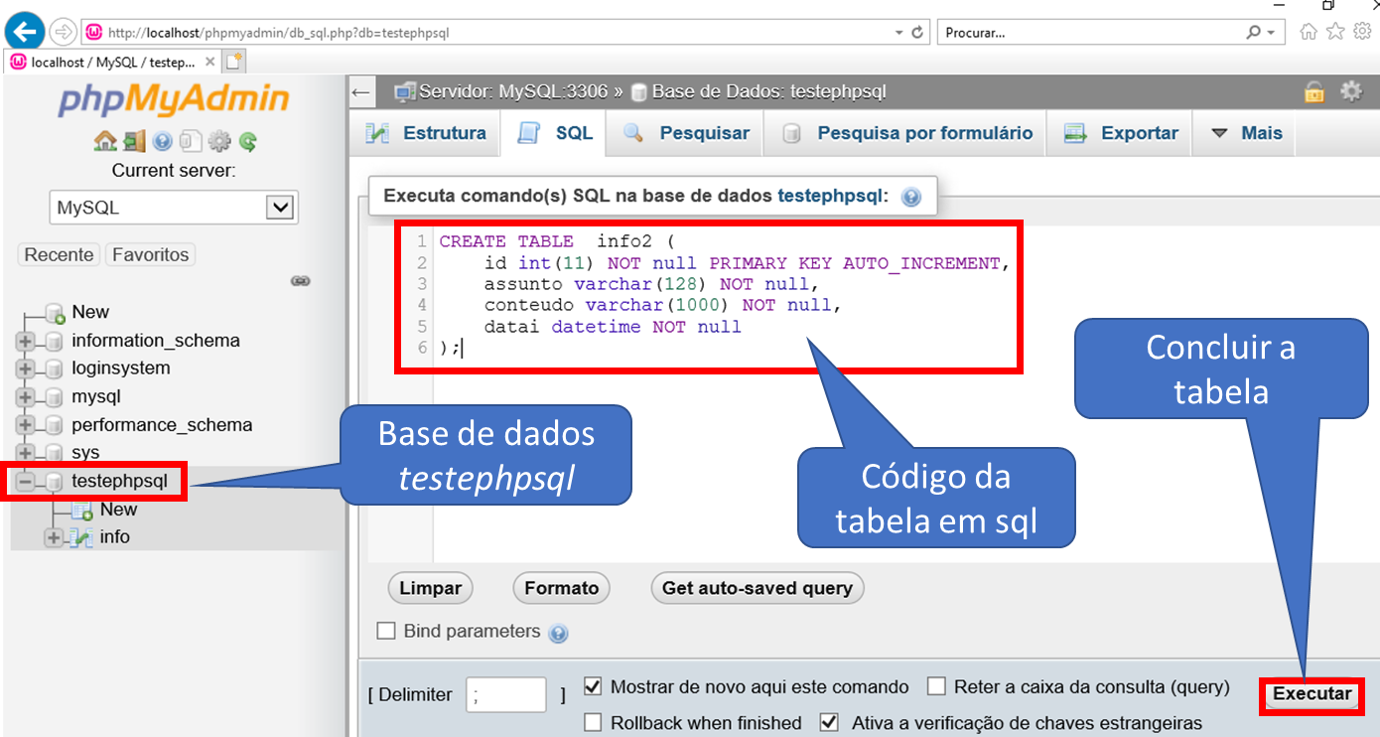Open the info table under testephpsql
1380x737 pixels.
tap(115, 537)
